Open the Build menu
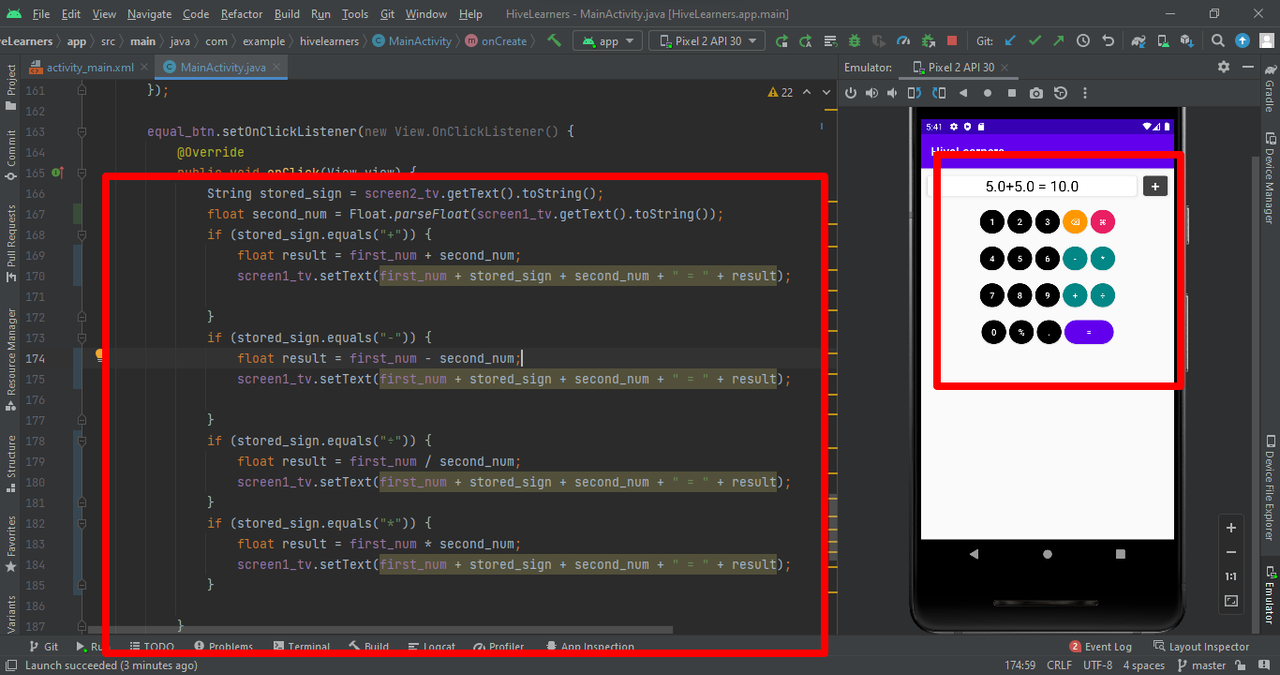Screen dimensions: 1280x675 tap(287, 14)
